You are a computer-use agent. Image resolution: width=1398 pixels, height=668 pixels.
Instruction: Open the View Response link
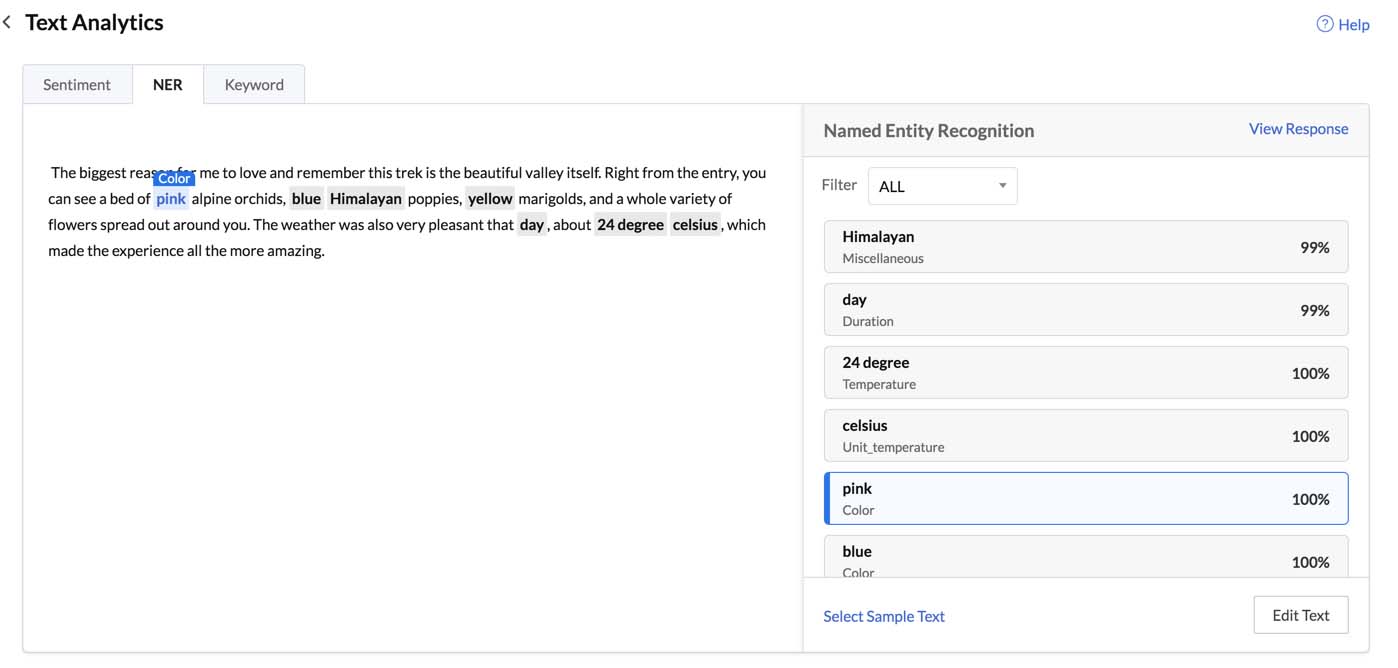pos(1298,129)
